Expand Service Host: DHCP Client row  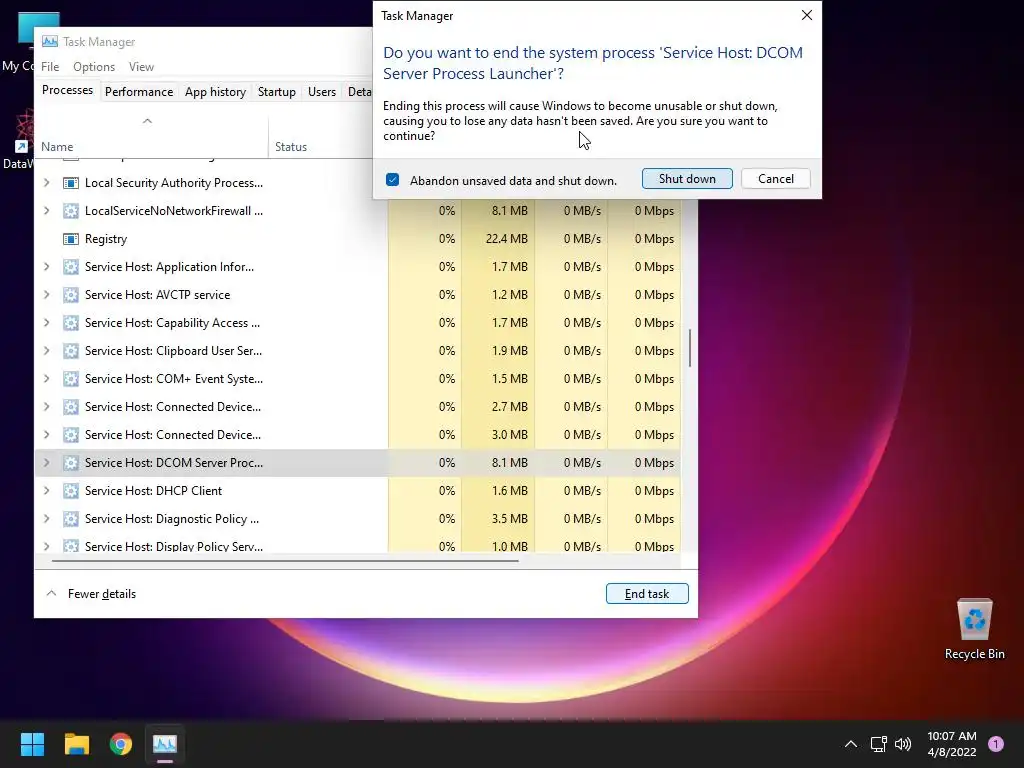click(x=46, y=491)
